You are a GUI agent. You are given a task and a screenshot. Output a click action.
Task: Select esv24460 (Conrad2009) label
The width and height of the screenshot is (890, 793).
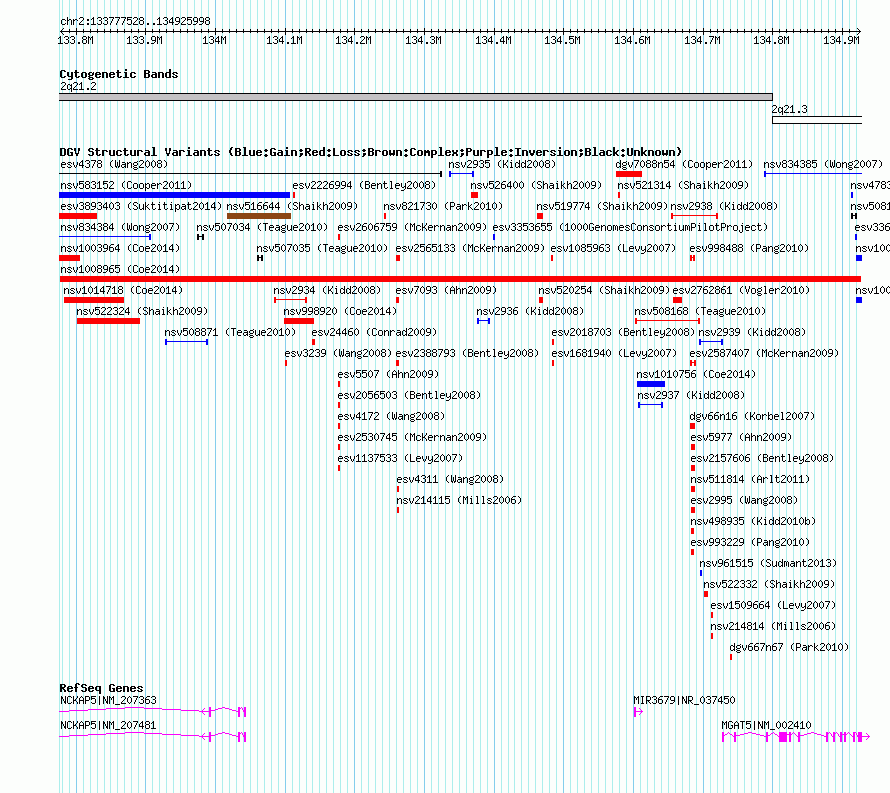click(x=373, y=332)
